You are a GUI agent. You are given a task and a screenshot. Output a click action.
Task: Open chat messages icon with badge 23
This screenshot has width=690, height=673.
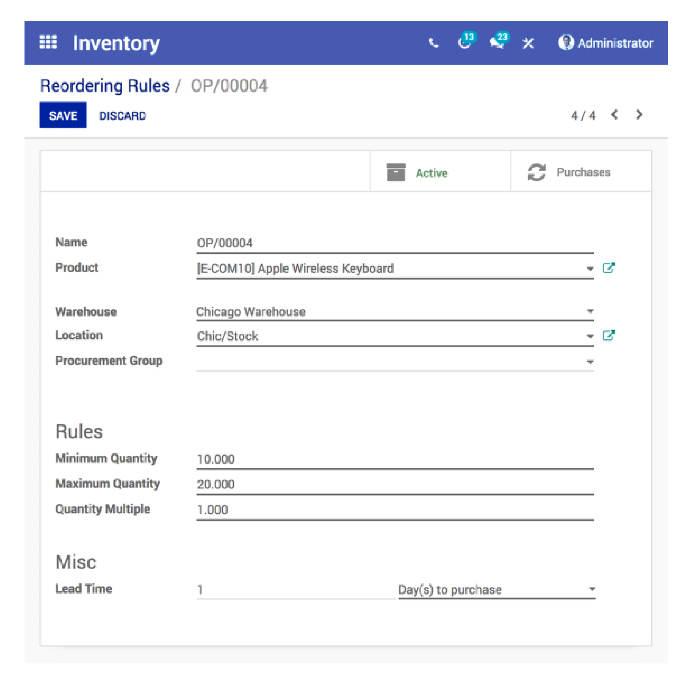click(497, 43)
